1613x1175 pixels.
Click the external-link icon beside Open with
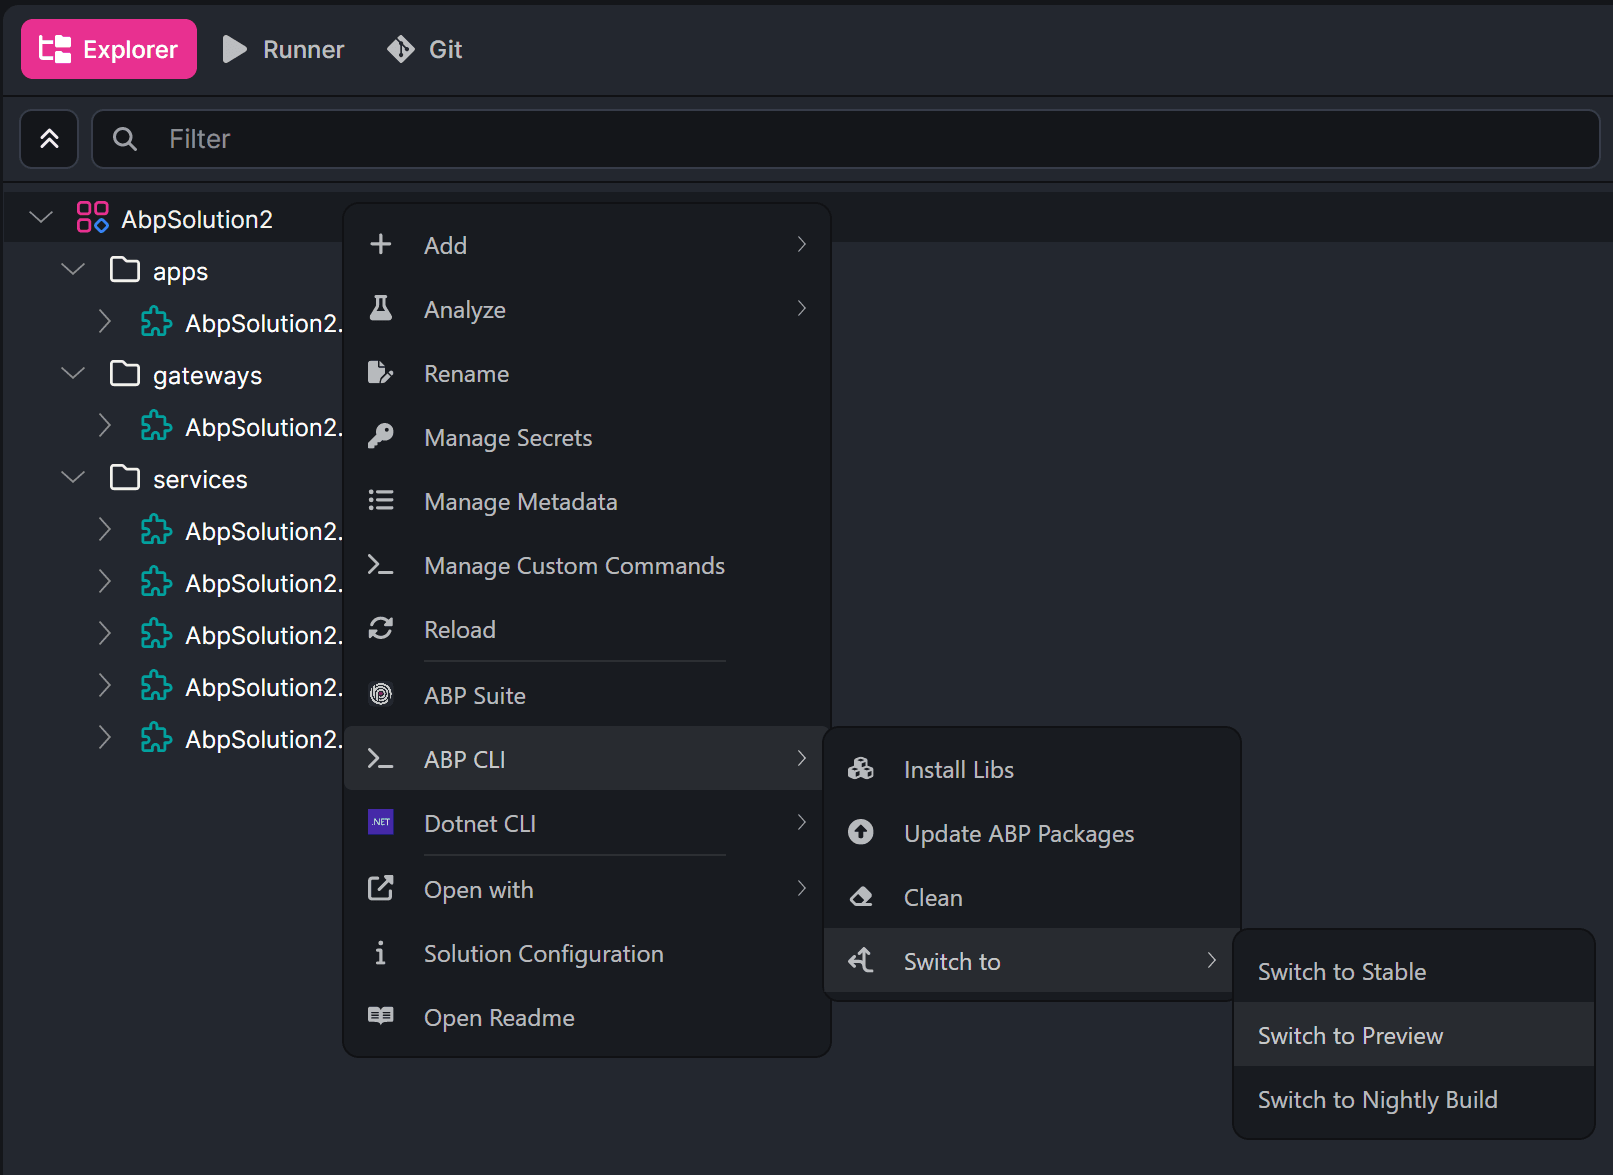[381, 888]
